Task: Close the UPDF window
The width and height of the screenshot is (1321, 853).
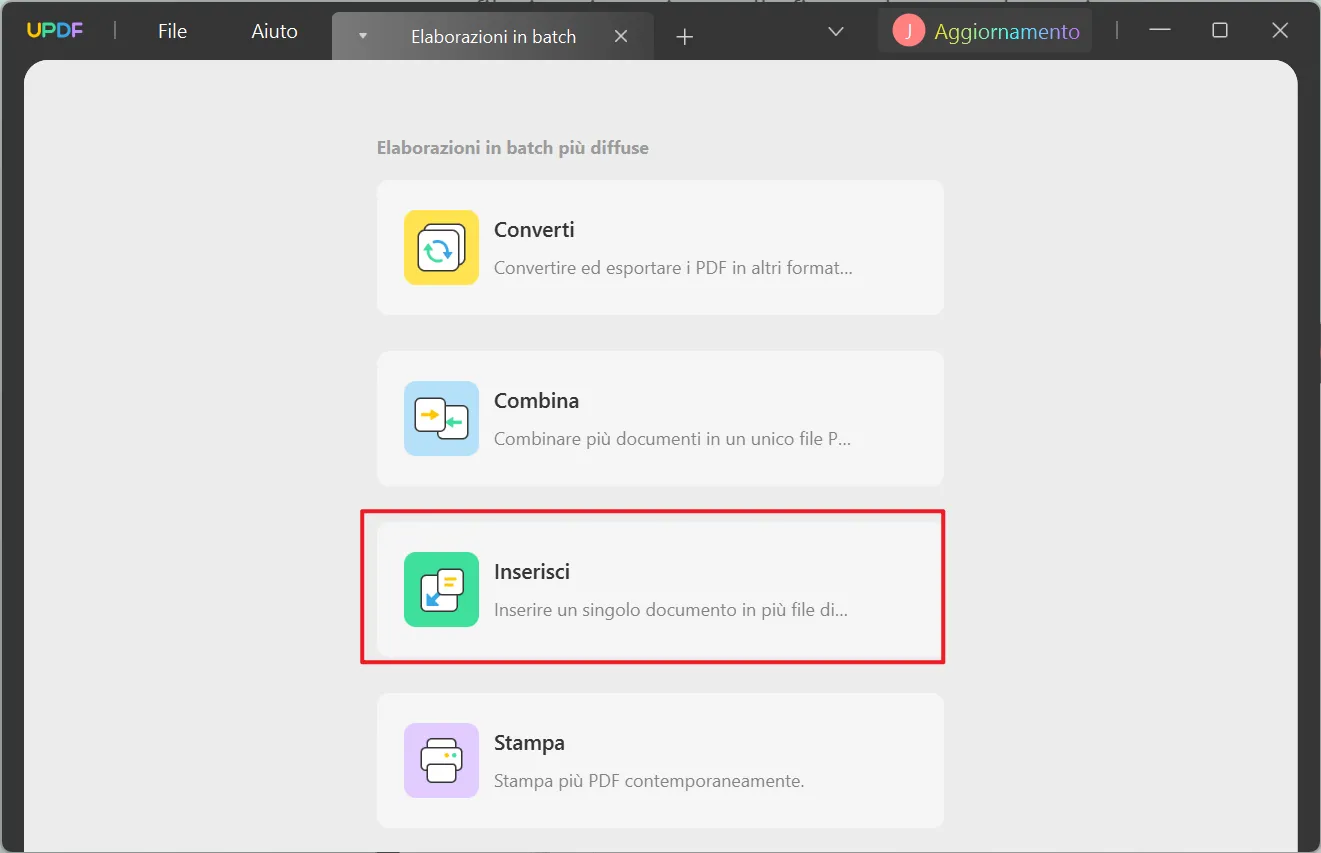Action: click(1280, 30)
